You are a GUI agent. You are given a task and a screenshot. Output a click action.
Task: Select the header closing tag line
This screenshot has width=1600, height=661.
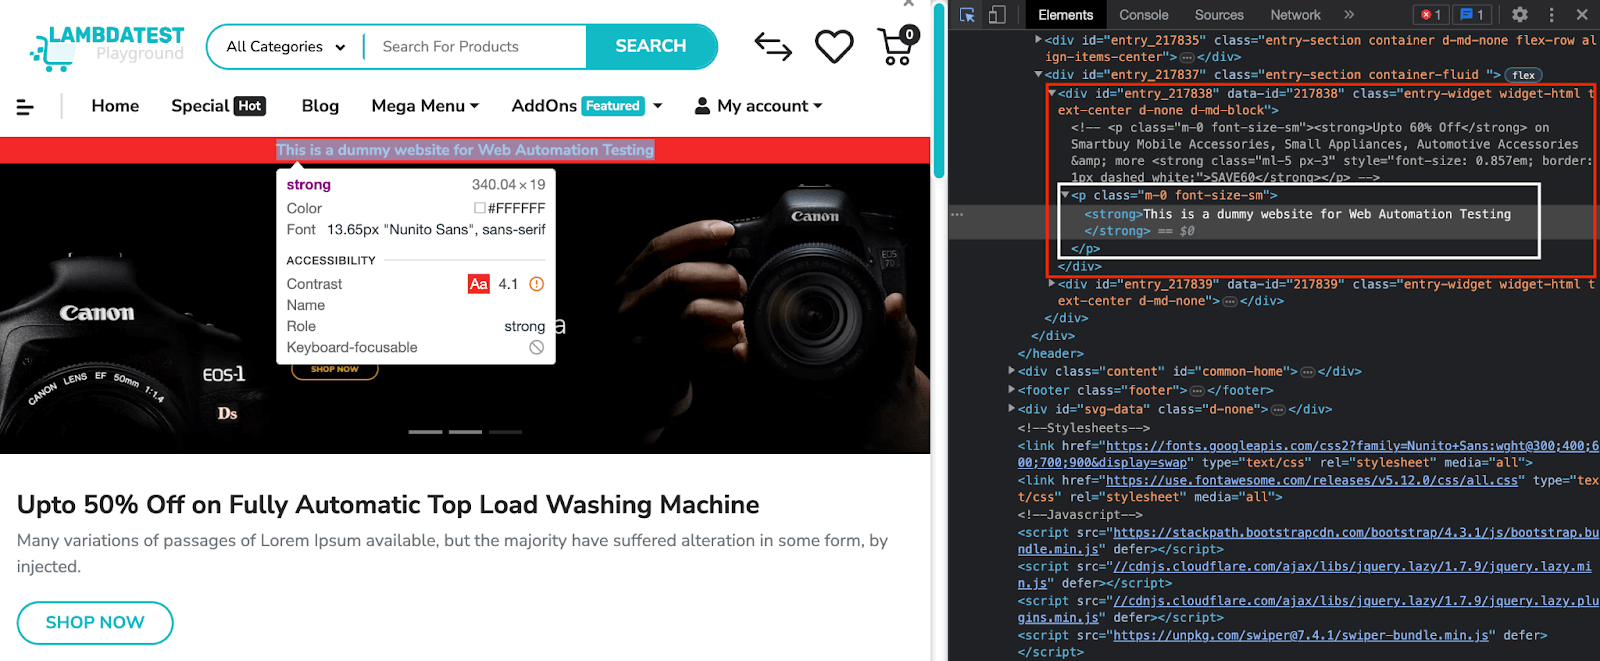1051,354
